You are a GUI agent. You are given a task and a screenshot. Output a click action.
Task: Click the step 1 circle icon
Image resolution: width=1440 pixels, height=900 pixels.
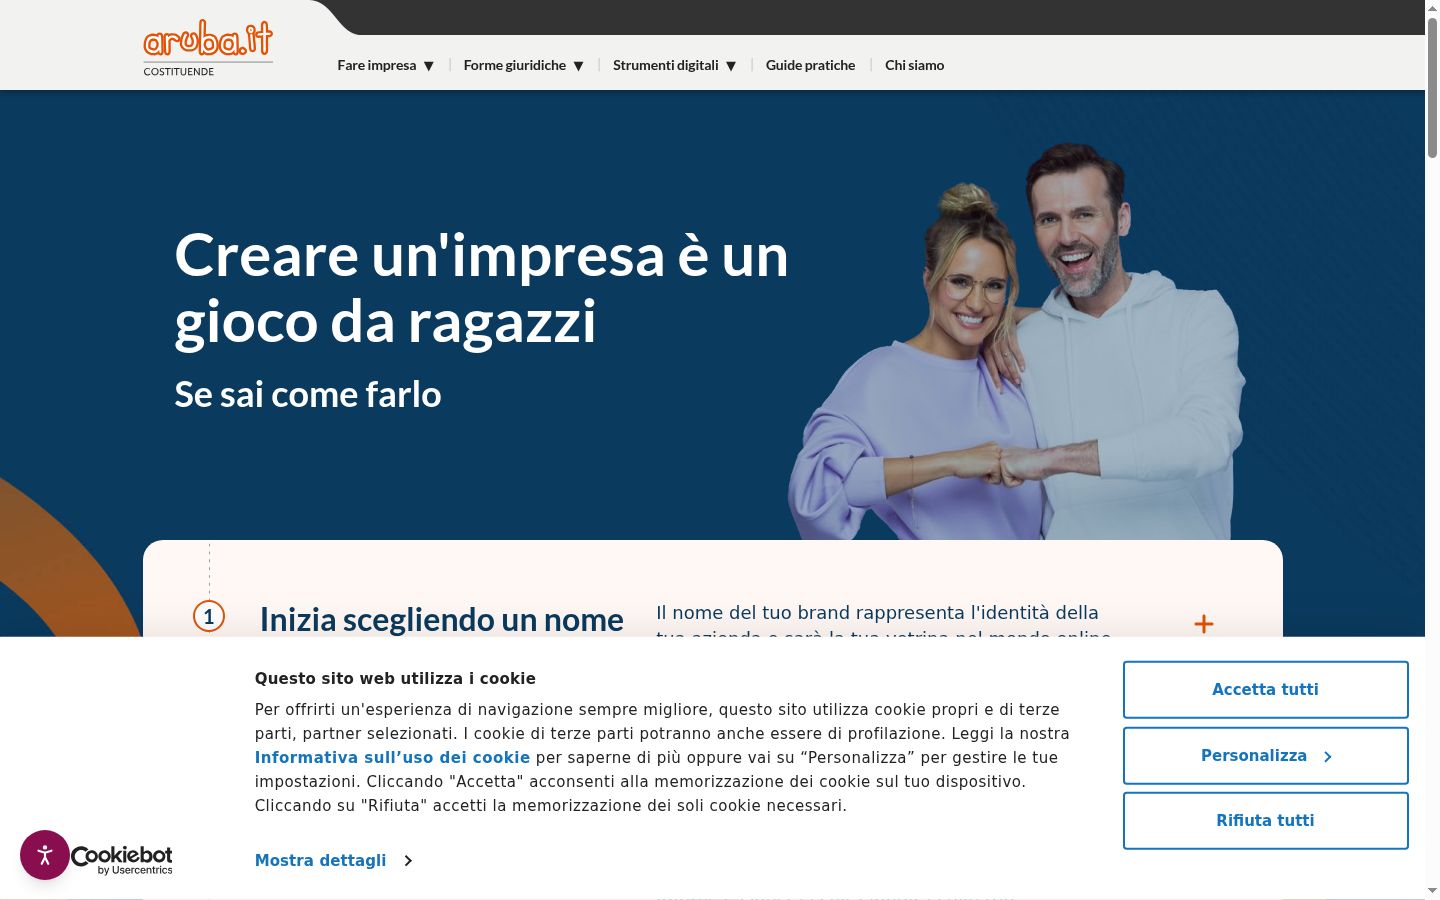[x=209, y=616]
